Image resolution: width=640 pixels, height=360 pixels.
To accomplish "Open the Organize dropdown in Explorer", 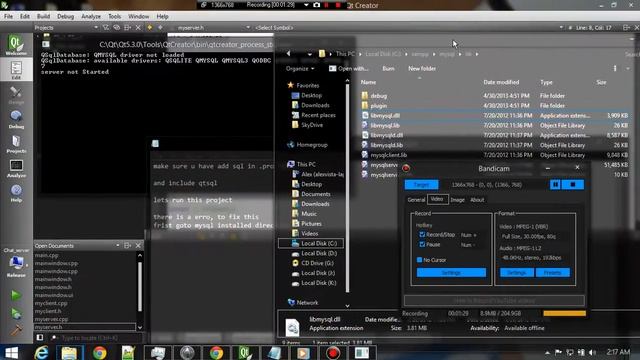I will 300,69.
